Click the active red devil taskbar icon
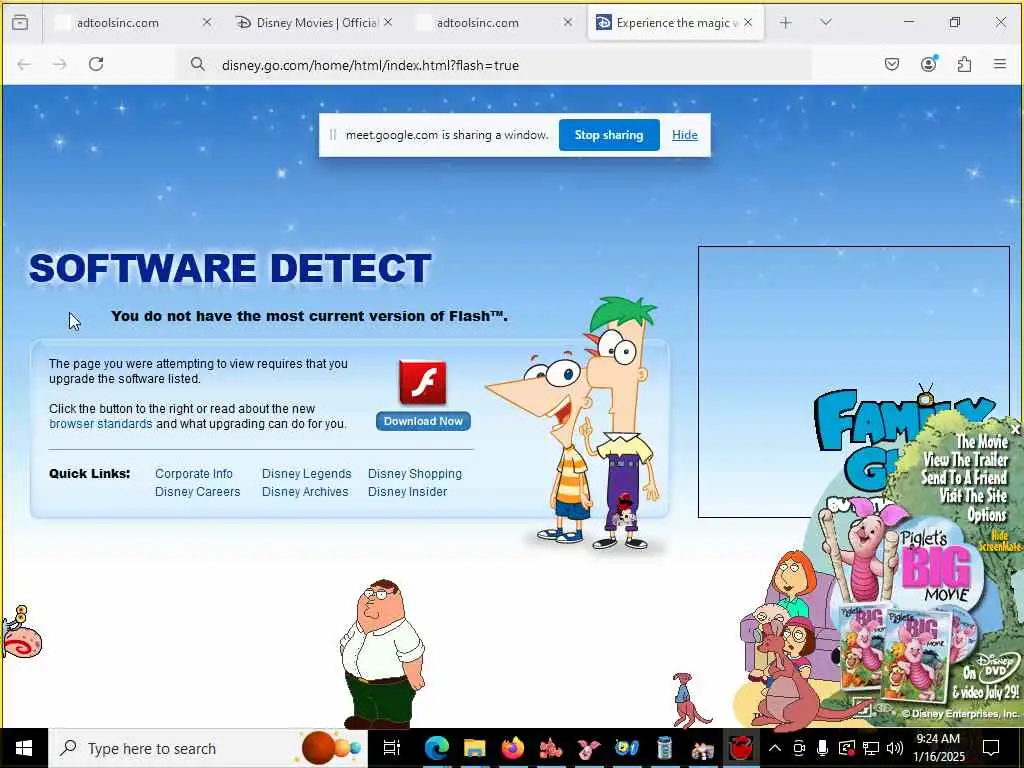This screenshot has height=768, width=1024. pos(741,748)
